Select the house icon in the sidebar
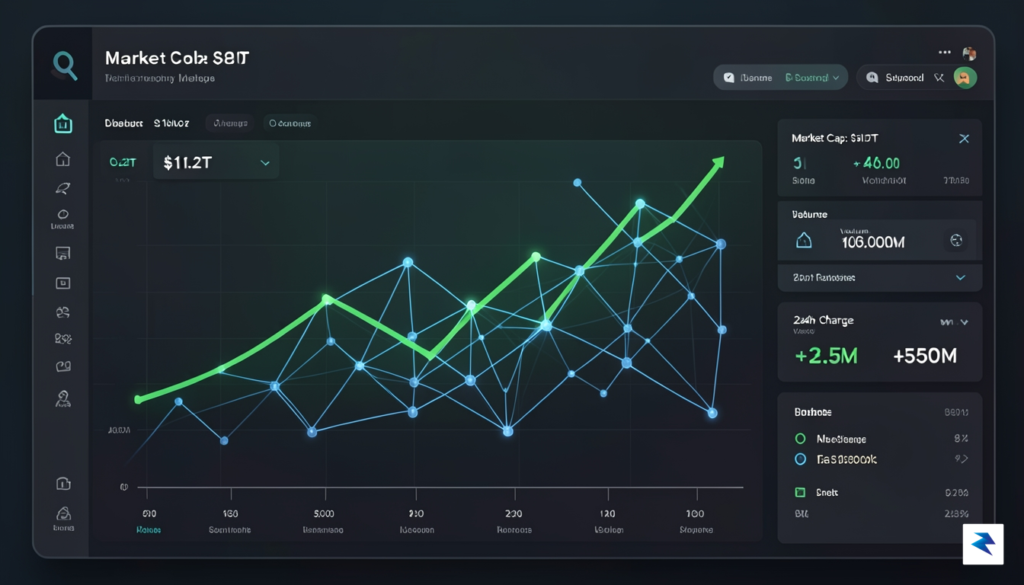The image size is (1024, 585). click(63, 159)
